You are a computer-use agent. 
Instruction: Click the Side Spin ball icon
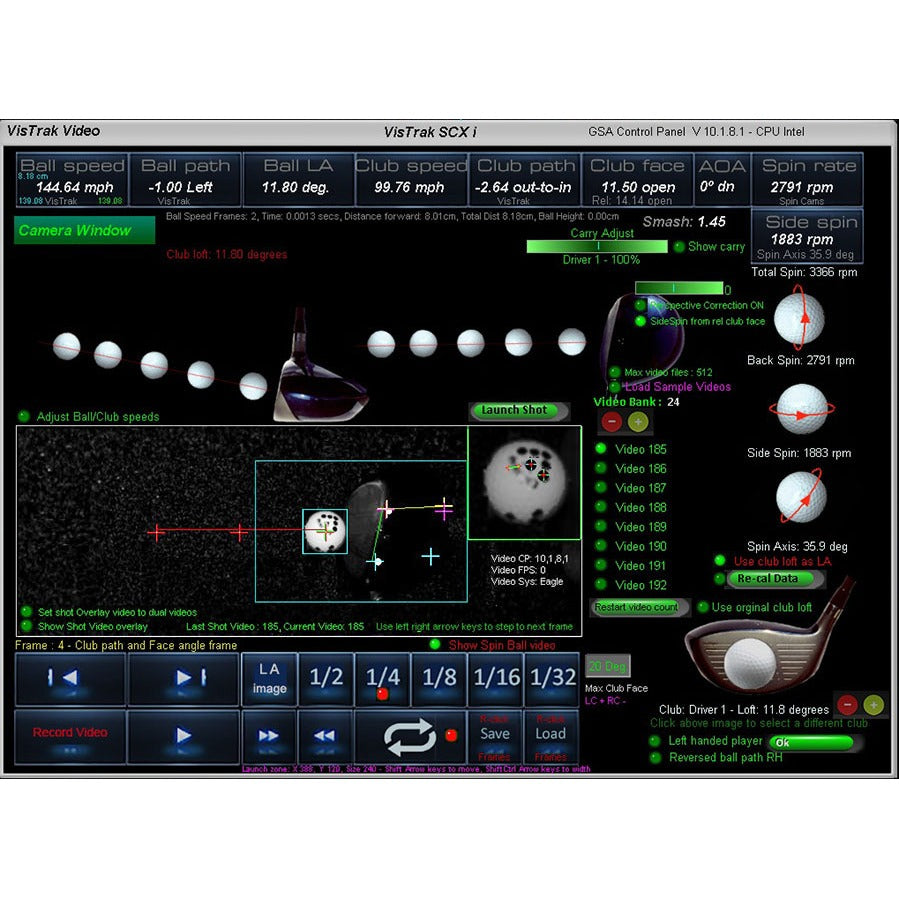[802, 409]
